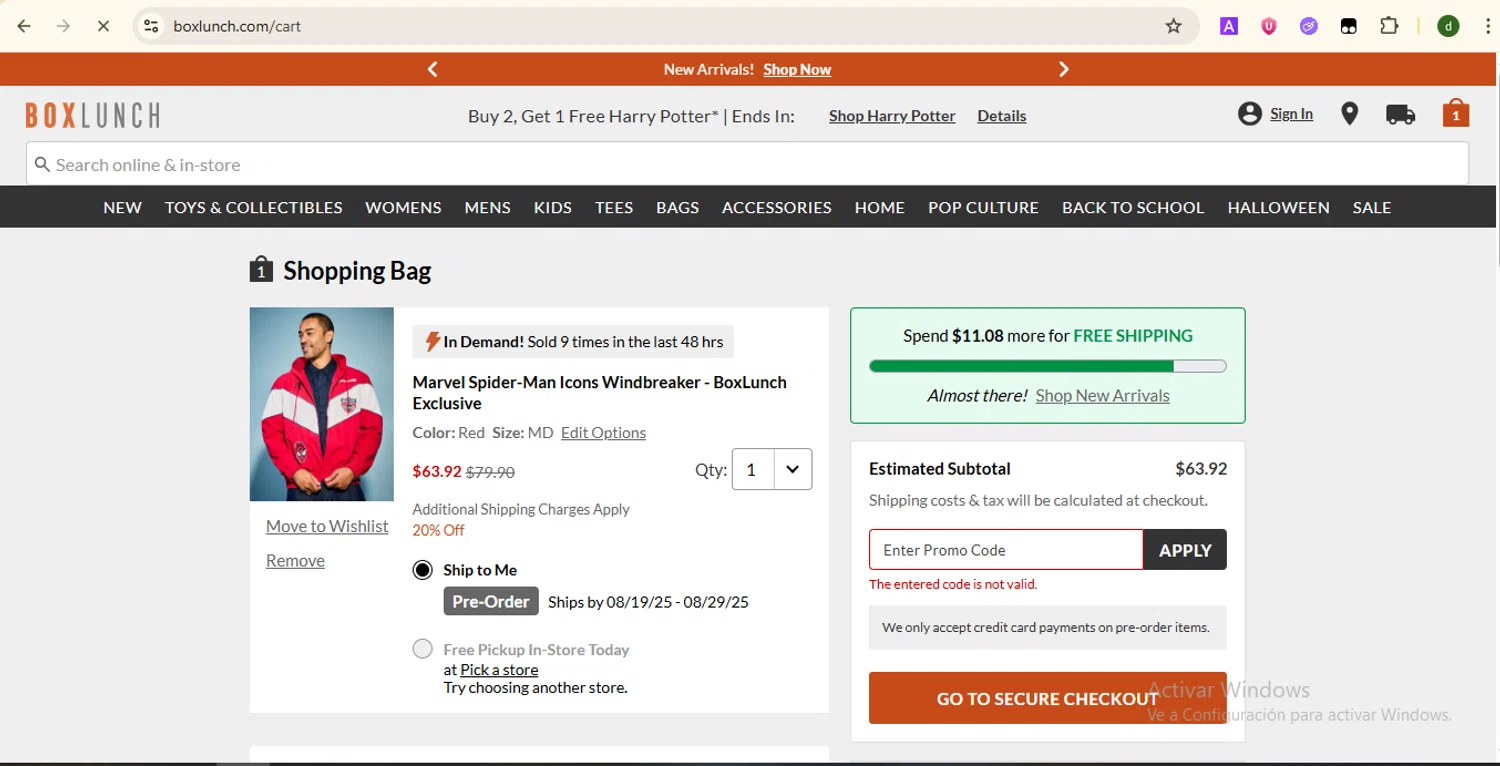Open the Home menu
The image size is (1500, 766).
pos(880,208)
